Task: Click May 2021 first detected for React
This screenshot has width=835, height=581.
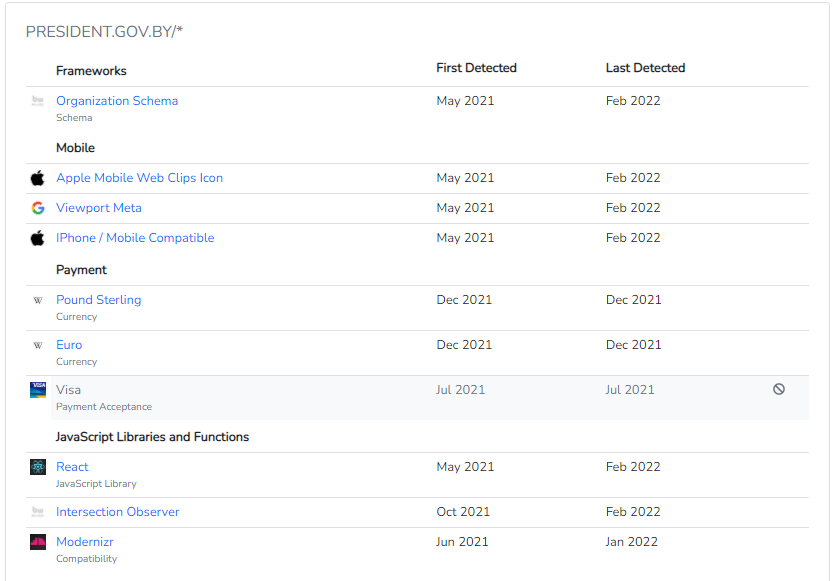Action: pyautogui.click(x=465, y=467)
